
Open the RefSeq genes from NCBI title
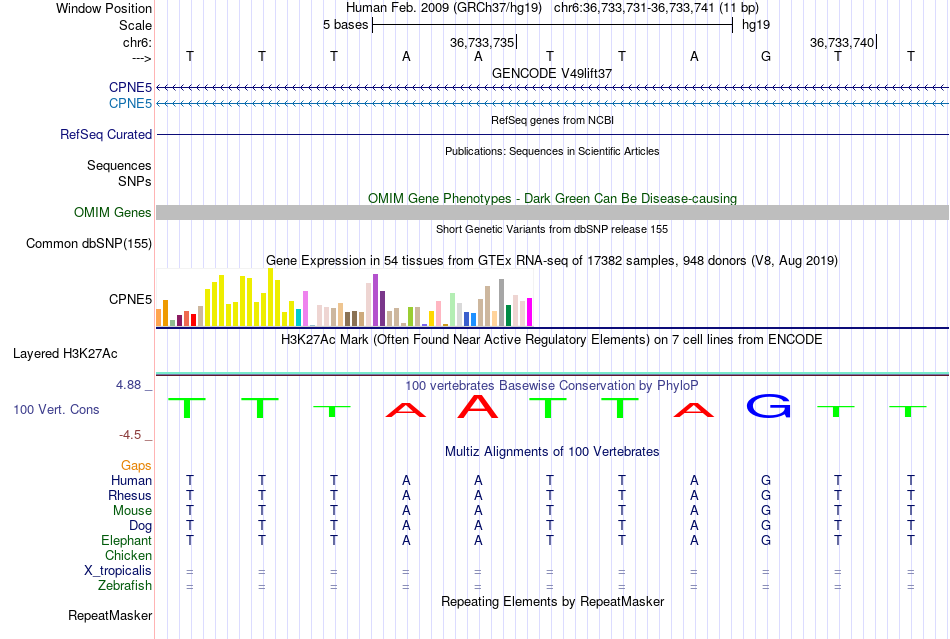(552, 121)
